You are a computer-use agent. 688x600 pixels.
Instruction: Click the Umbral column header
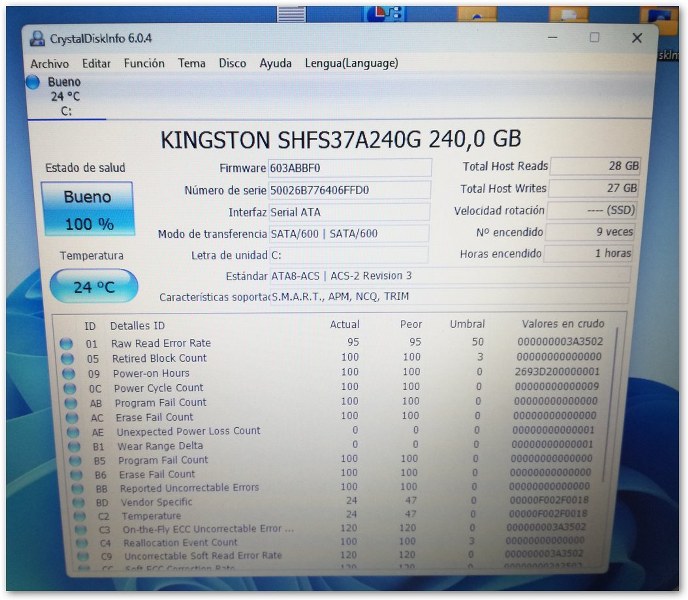pos(467,324)
